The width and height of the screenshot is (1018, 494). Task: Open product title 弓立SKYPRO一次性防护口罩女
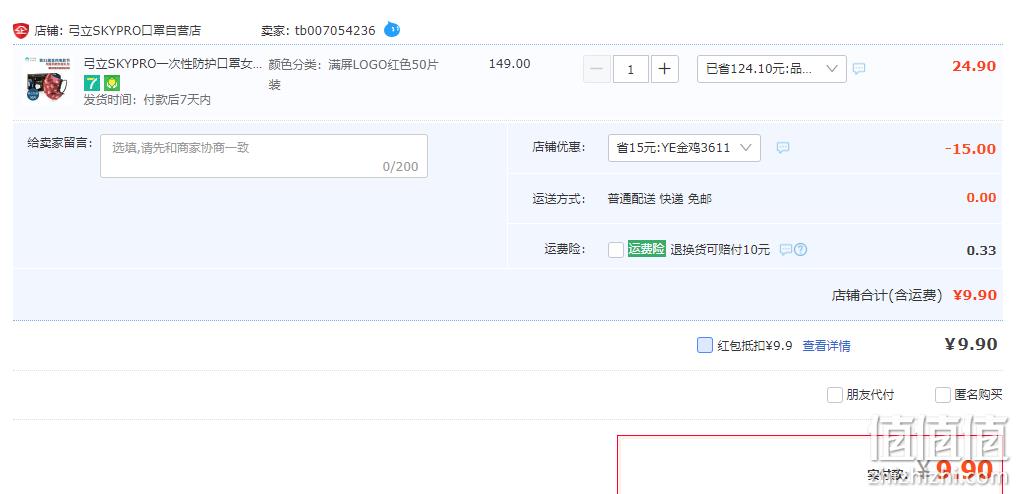click(173, 64)
